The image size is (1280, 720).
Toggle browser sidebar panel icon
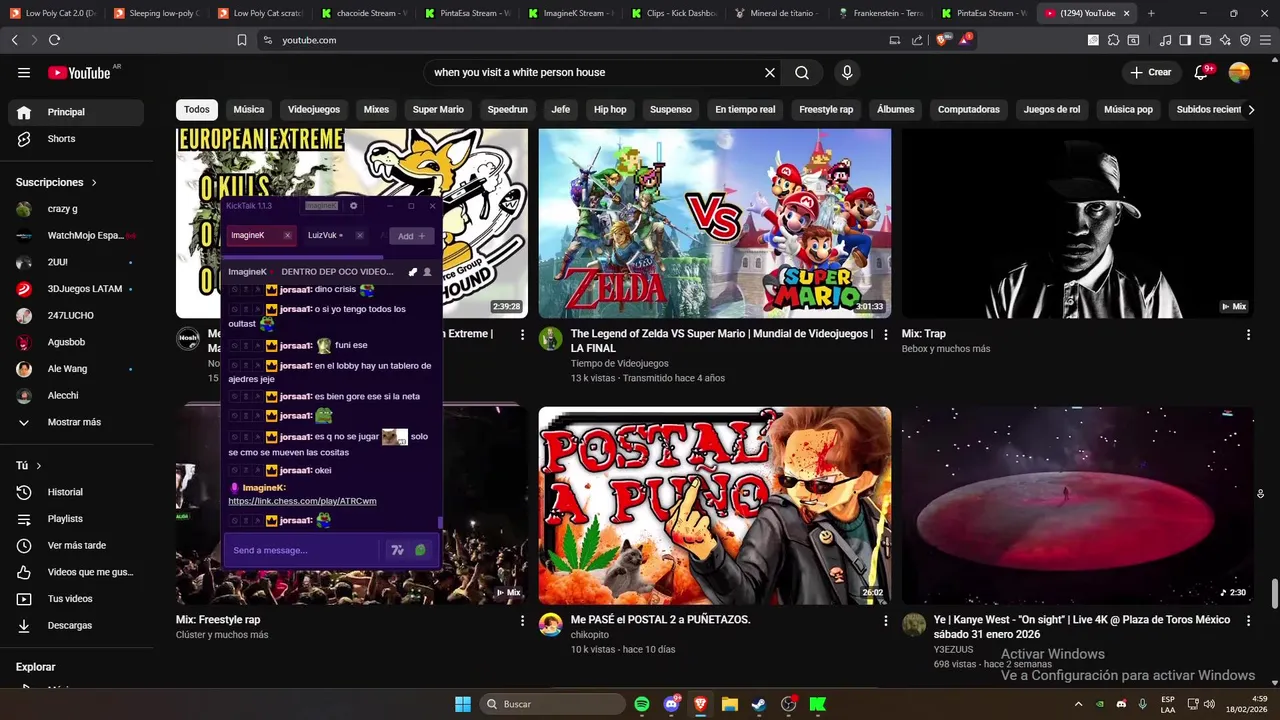coord(1185,40)
